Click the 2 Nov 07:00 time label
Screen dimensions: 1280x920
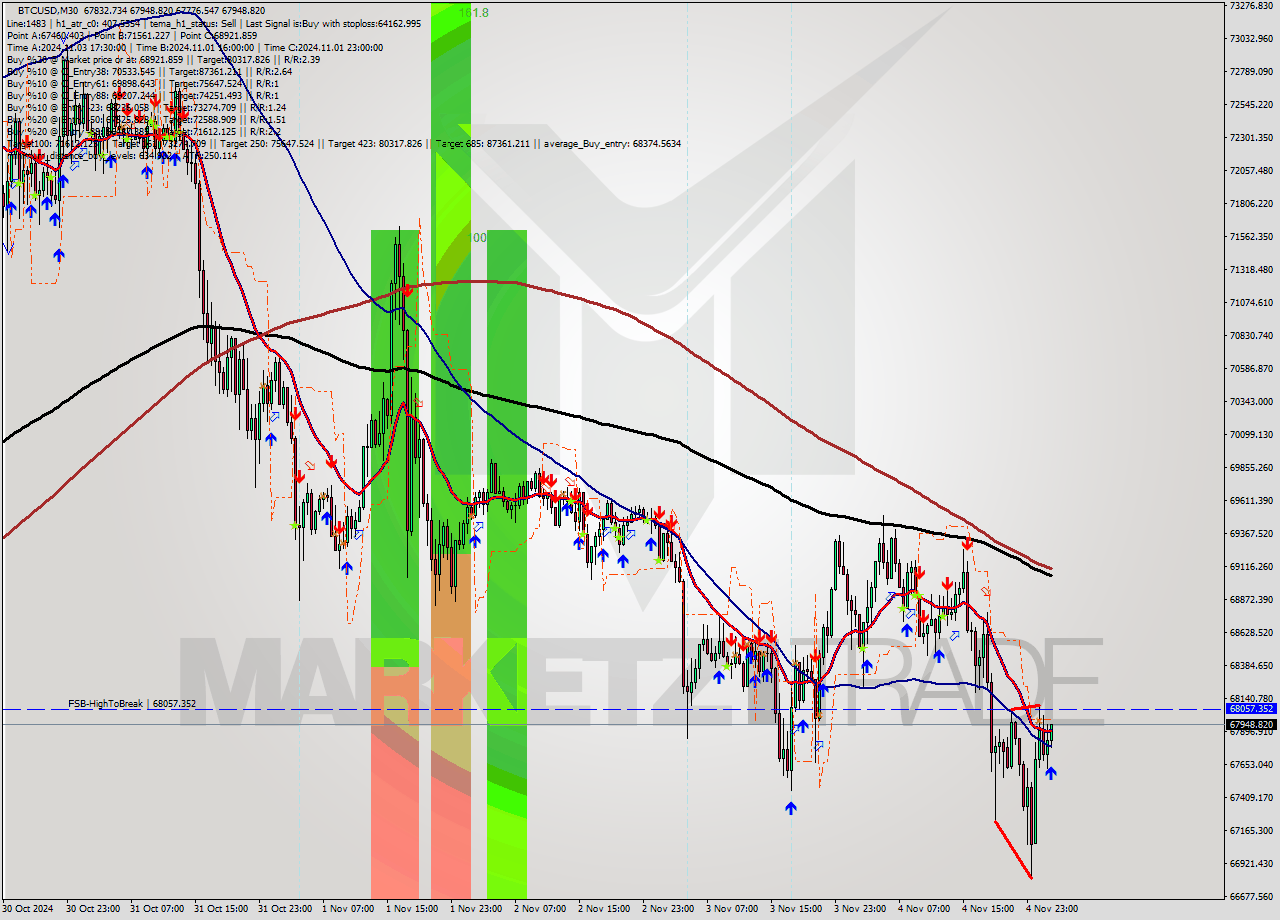[541, 909]
